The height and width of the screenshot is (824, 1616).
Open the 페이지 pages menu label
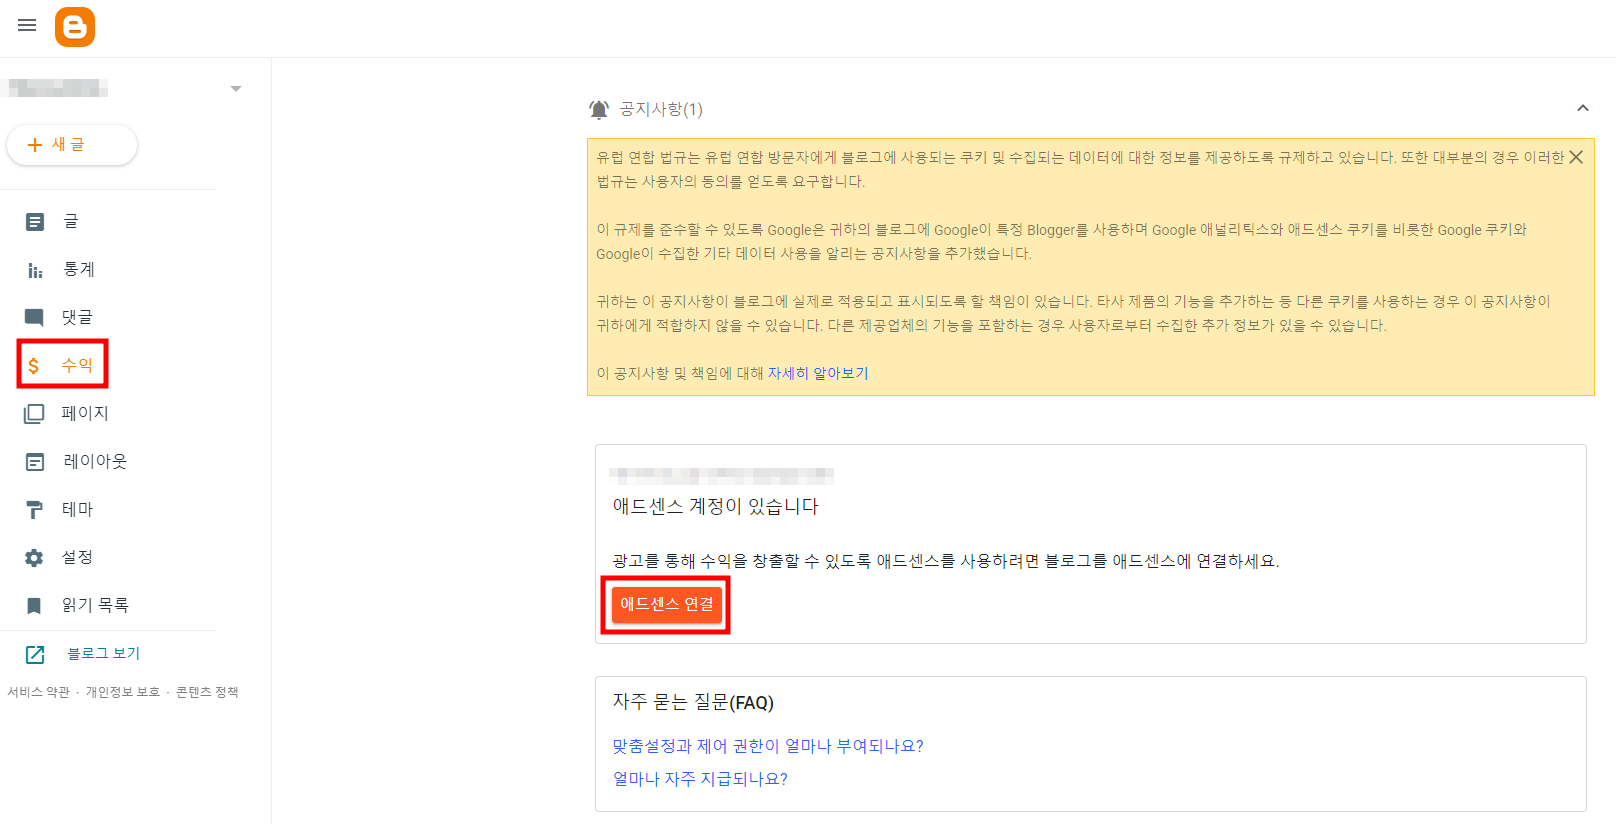pos(85,413)
